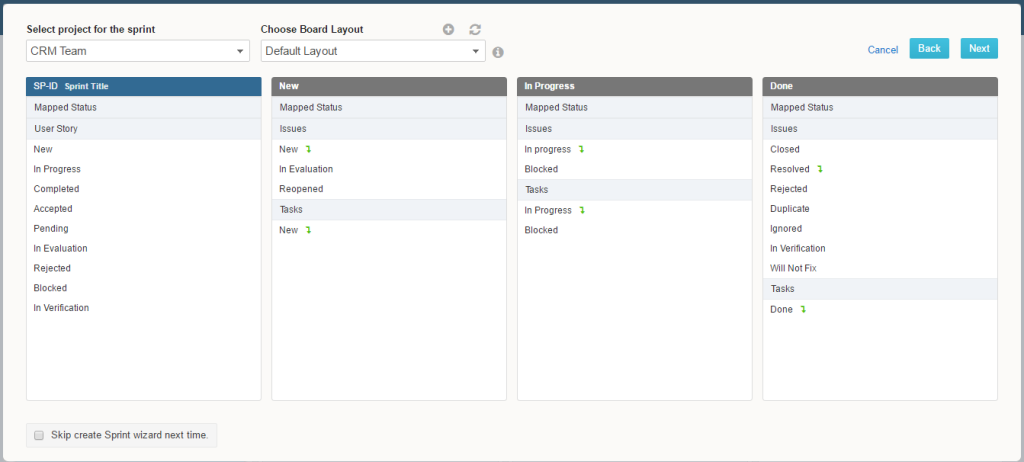Click green arrow beside New task status
1024x462 pixels.
click(x=309, y=230)
